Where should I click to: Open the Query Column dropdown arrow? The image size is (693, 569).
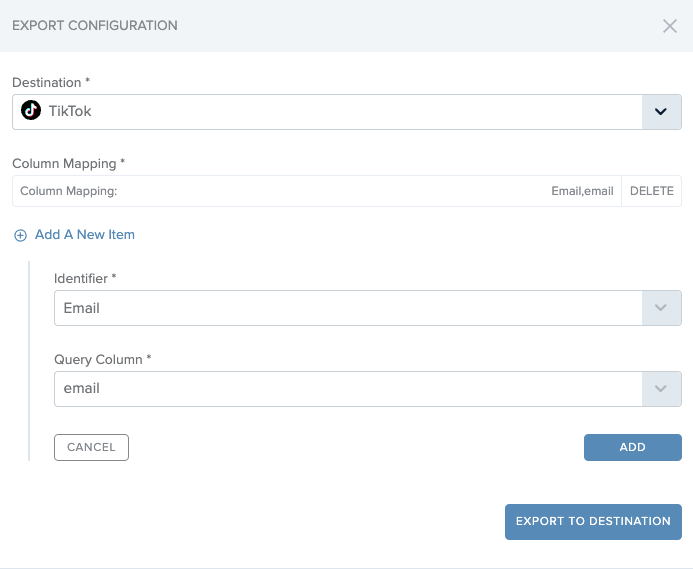tap(661, 389)
